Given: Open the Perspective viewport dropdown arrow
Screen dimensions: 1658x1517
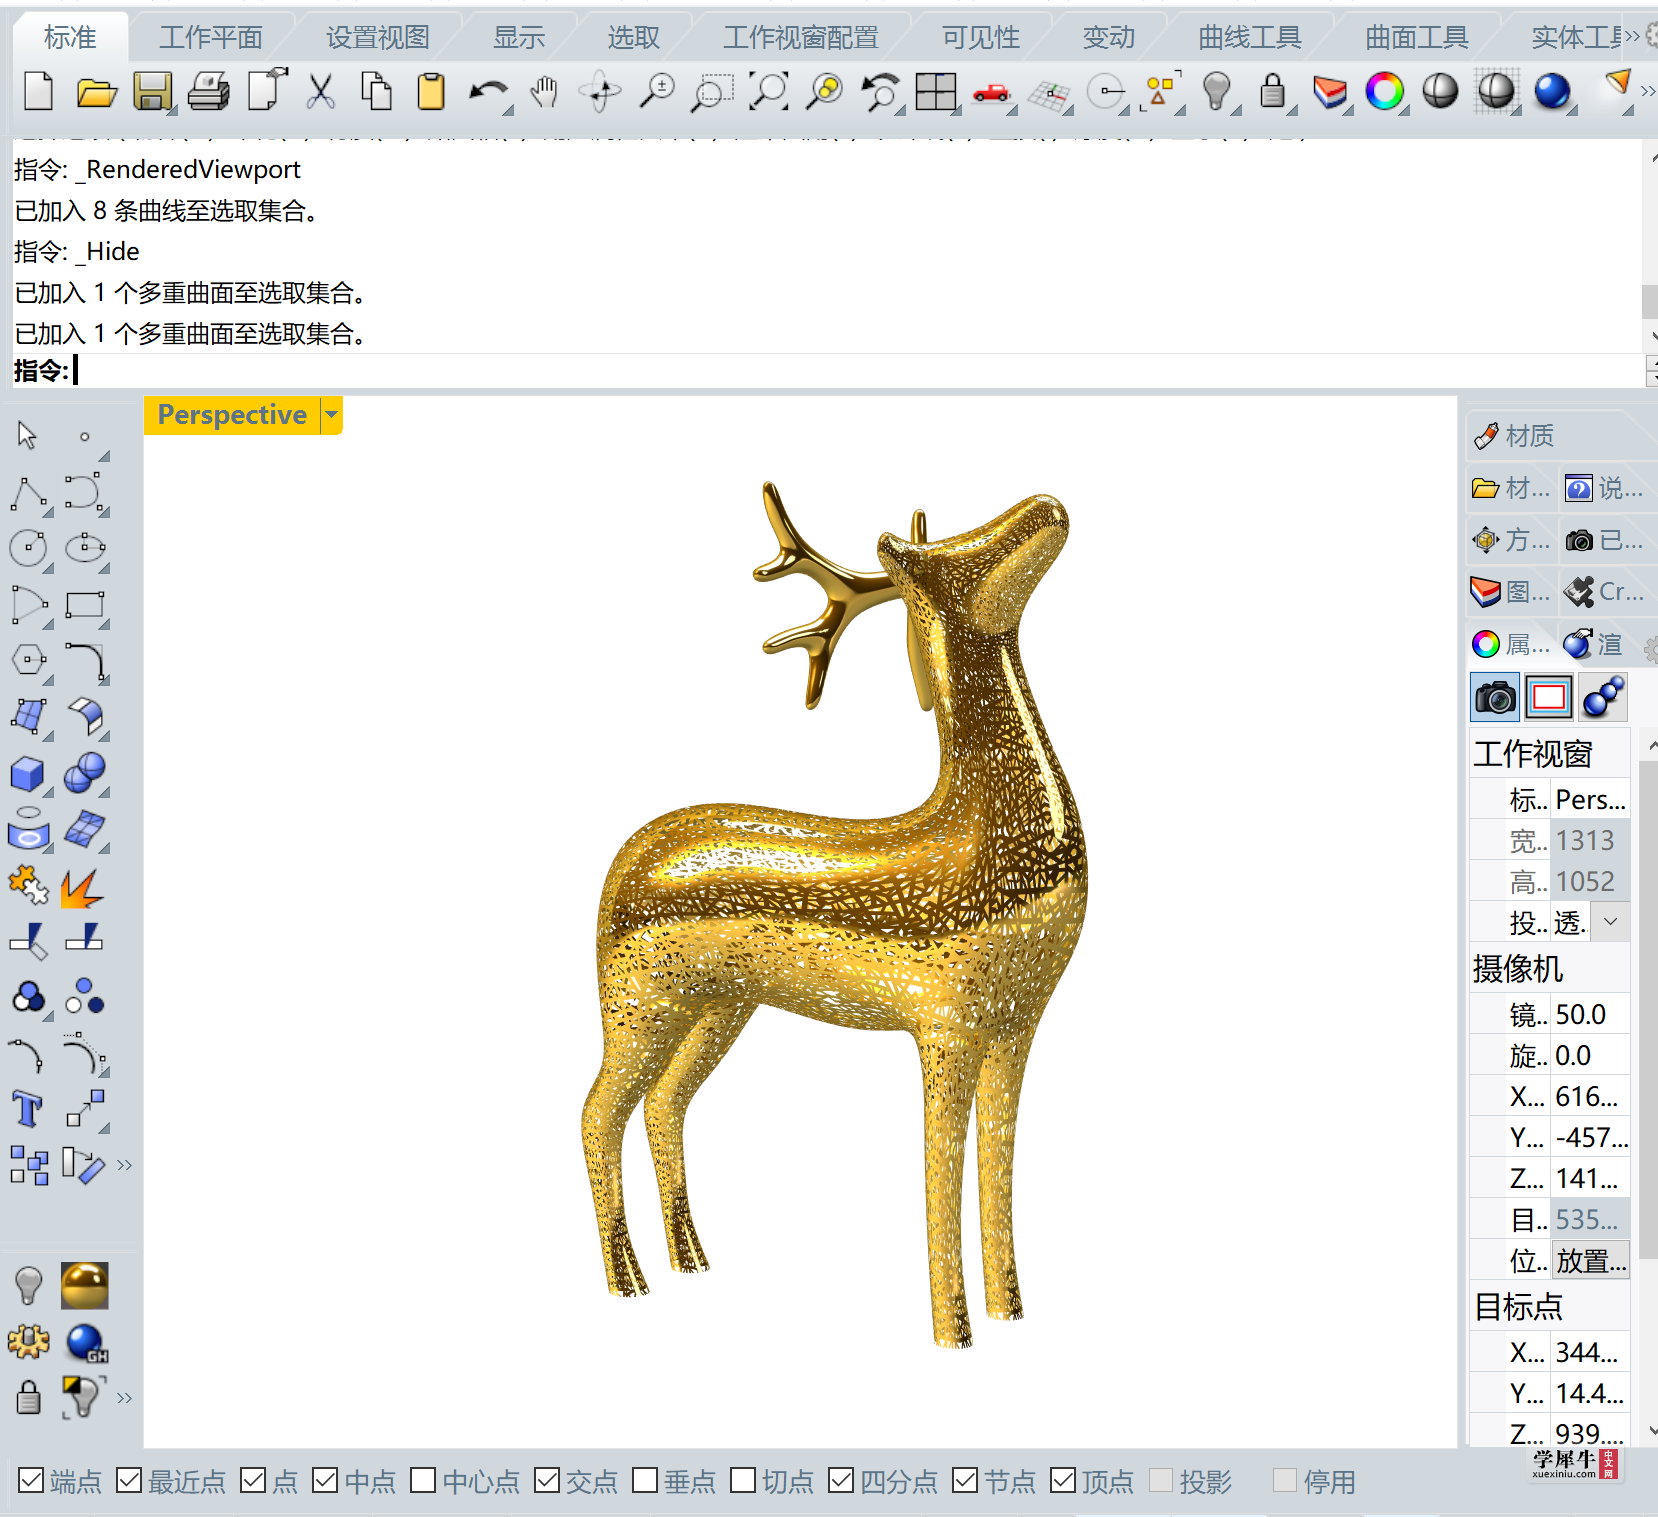Looking at the screenshot, I should [x=332, y=415].
